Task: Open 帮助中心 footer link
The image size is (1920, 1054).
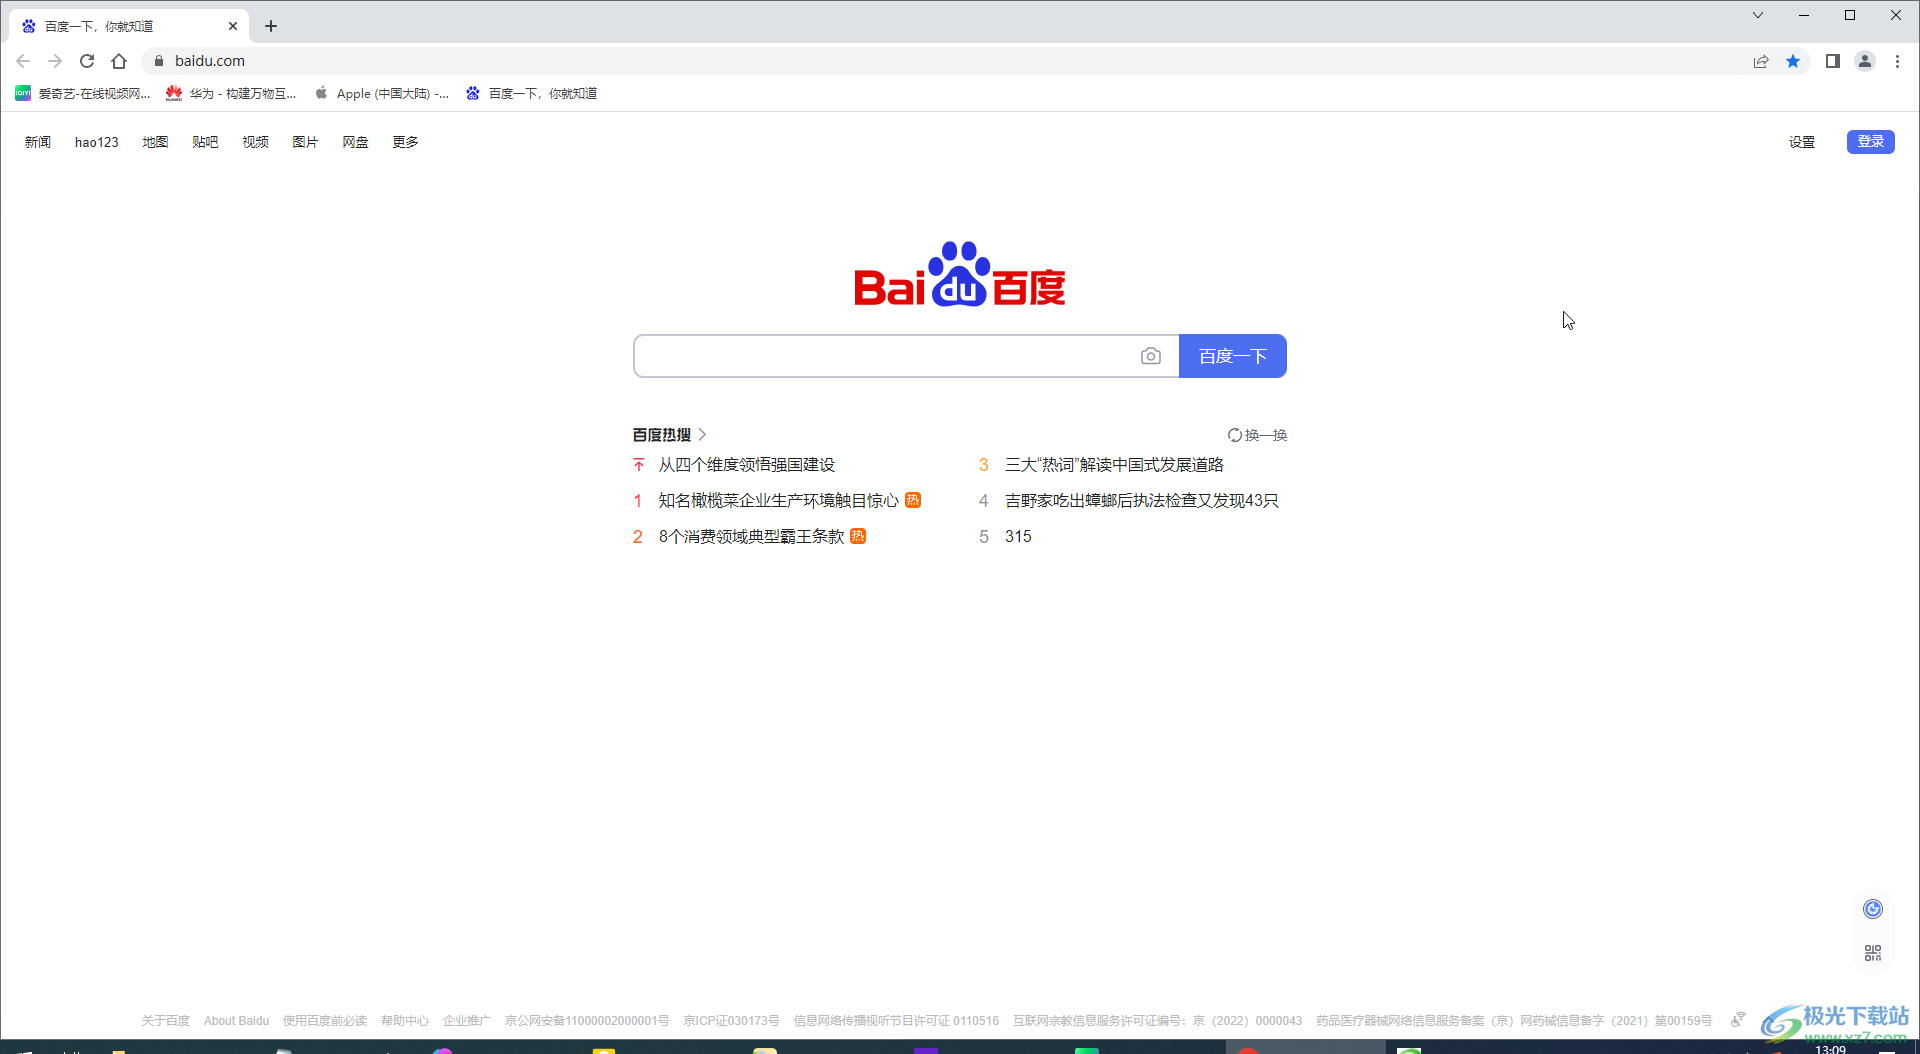Action: point(404,1021)
